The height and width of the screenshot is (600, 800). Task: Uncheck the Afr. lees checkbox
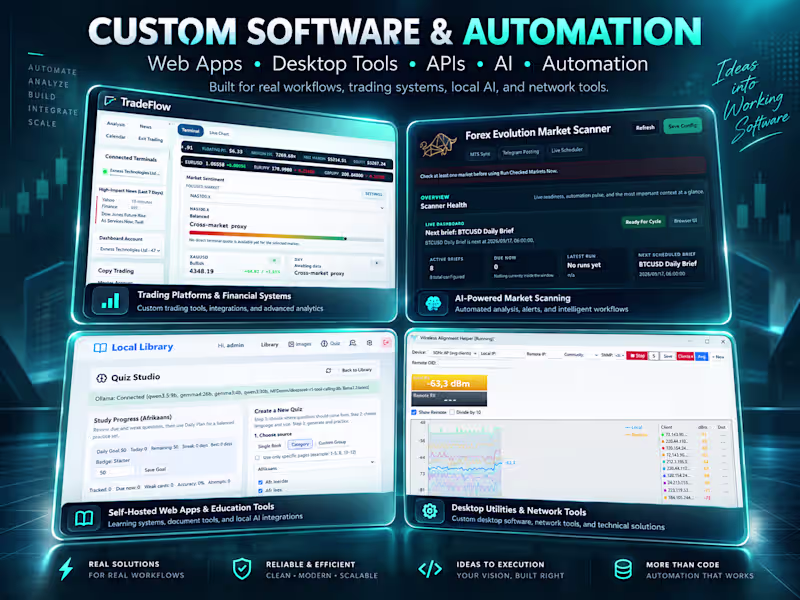[260, 491]
